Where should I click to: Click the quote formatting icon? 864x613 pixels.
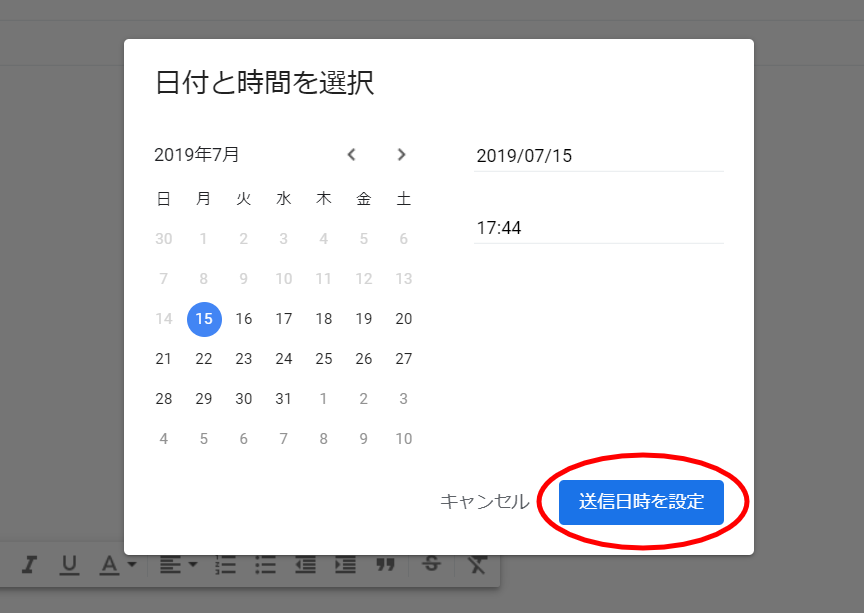point(386,564)
